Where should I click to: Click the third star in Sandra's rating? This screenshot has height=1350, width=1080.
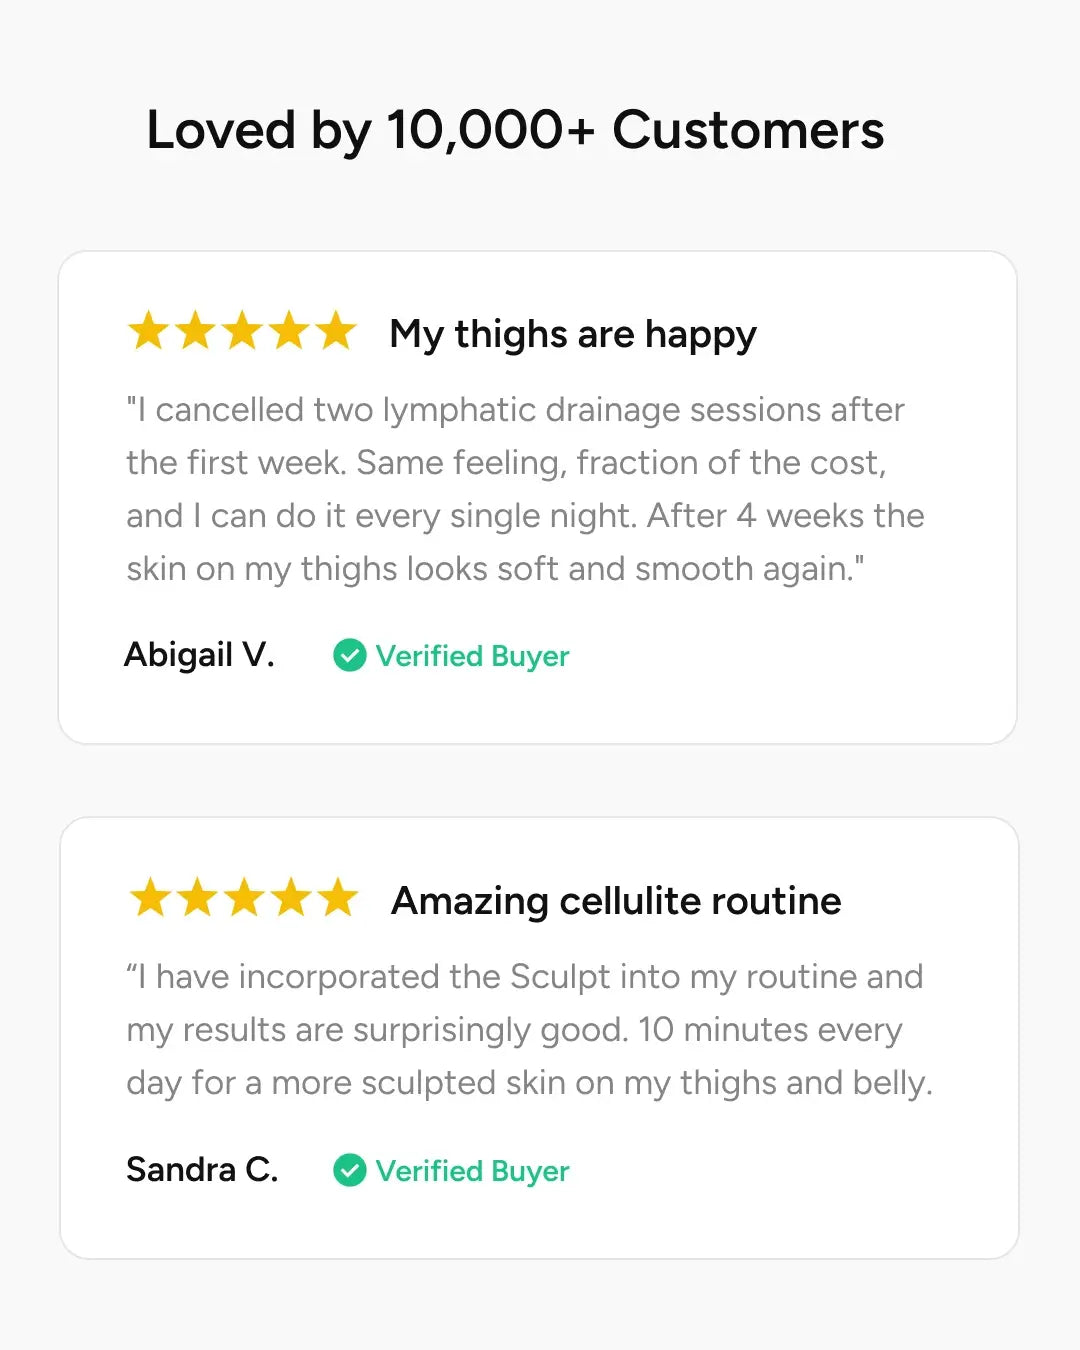[244, 897]
